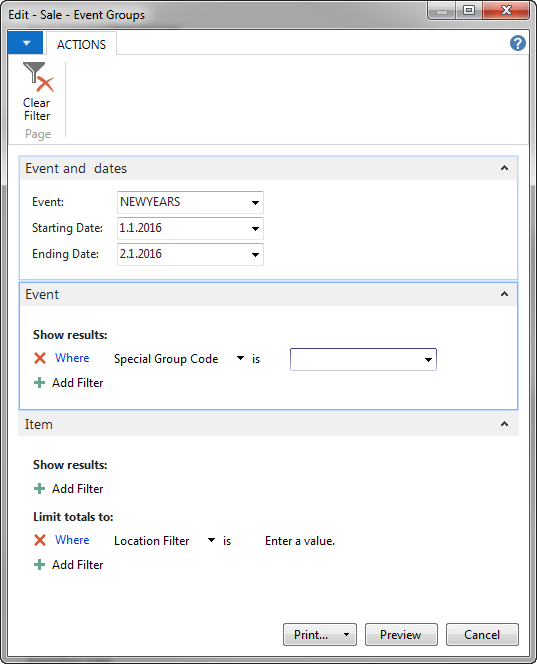Image resolution: width=537 pixels, height=664 pixels.
Task: Click the green plus under Item Show results
Action: pos(39,489)
